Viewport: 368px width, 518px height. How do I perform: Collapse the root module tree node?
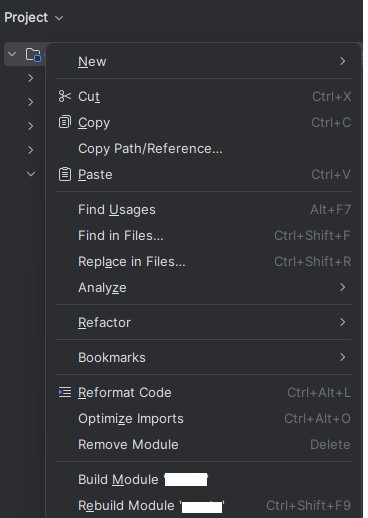(x=12, y=54)
